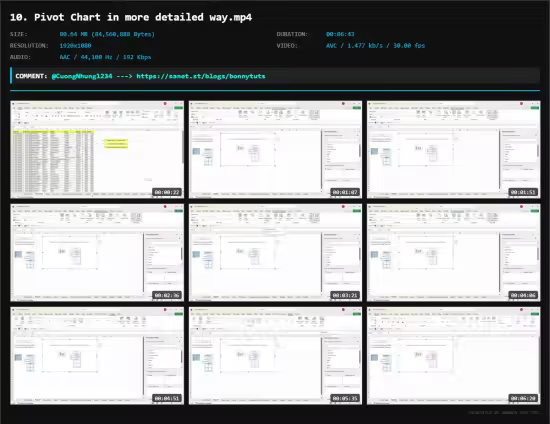Image resolution: width=550 pixels, height=424 pixels.
Task: View the video frame at 00:06:20
Action: pos(454,356)
